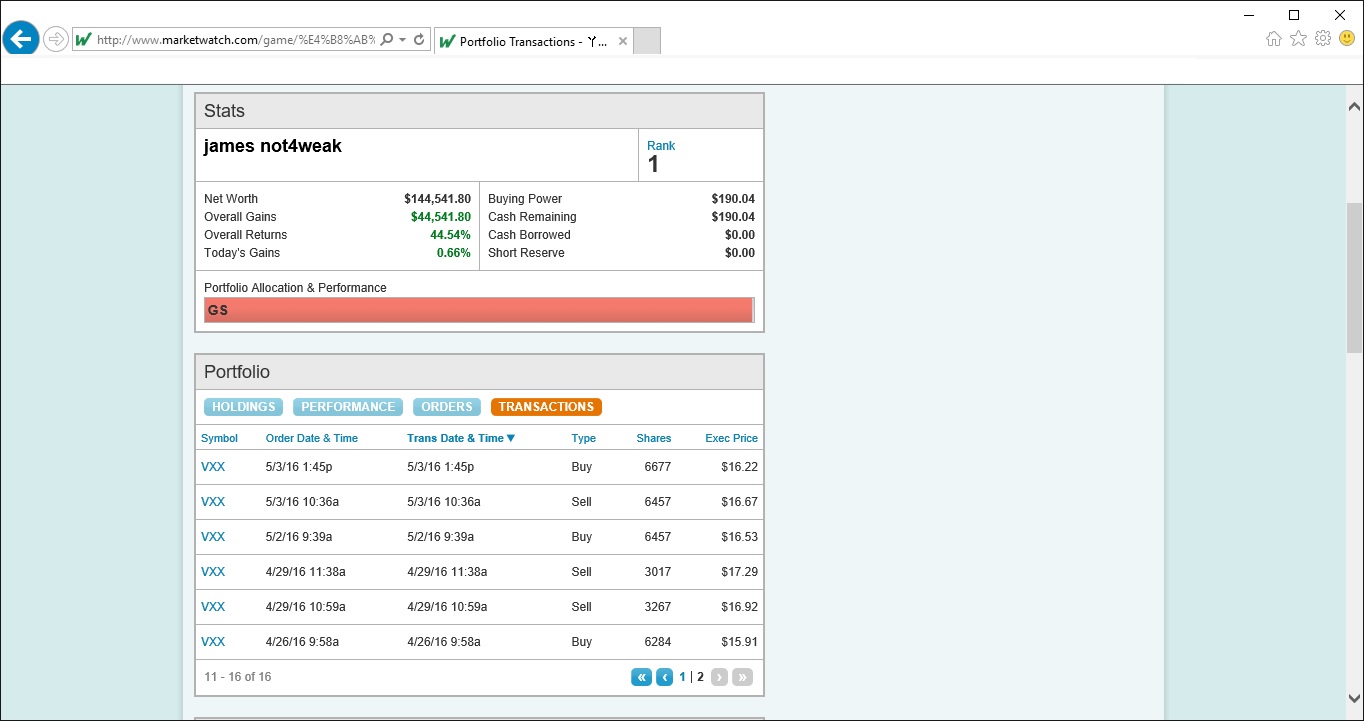This screenshot has width=1364, height=721.
Task: Click the scrollbar down arrow
Action: [x=1354, y=699]
